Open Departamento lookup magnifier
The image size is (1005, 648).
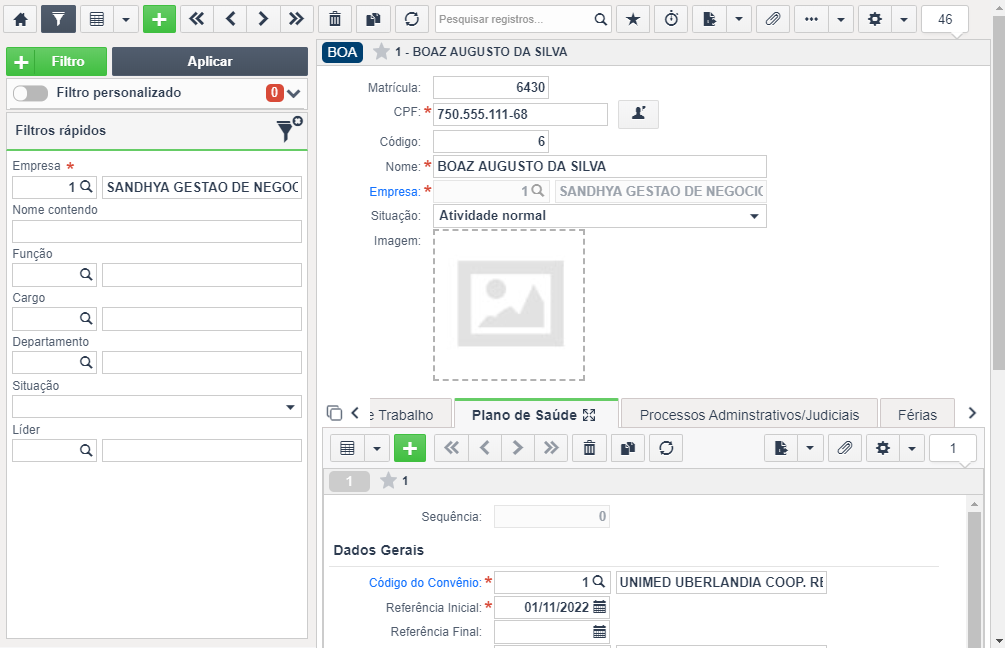tap(87, 362)
